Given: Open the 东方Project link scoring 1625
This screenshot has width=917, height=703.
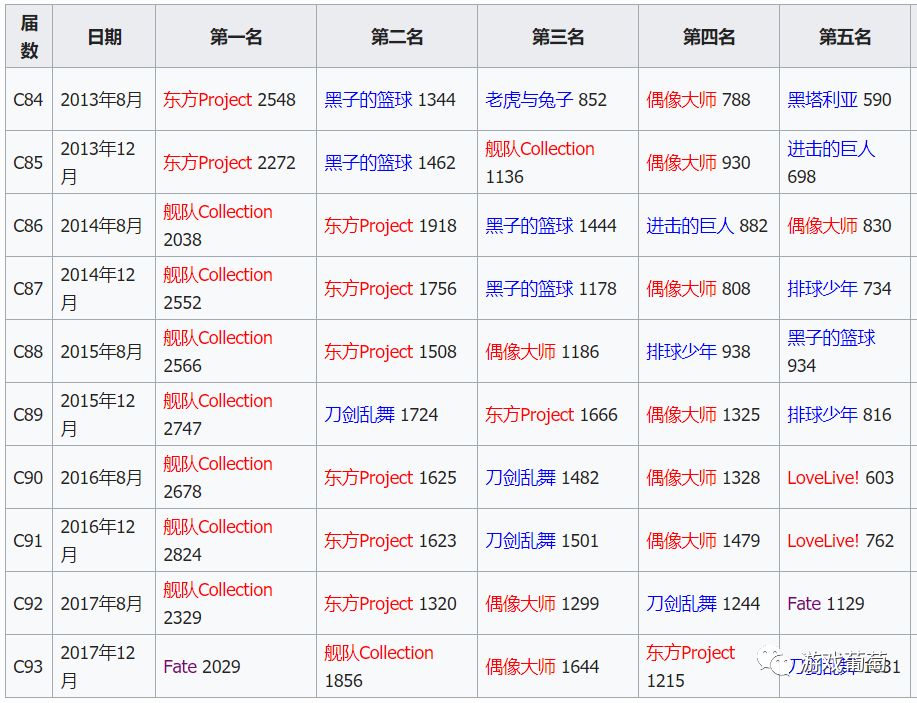Looking at the screenshot, I should (x=368, y=478).
